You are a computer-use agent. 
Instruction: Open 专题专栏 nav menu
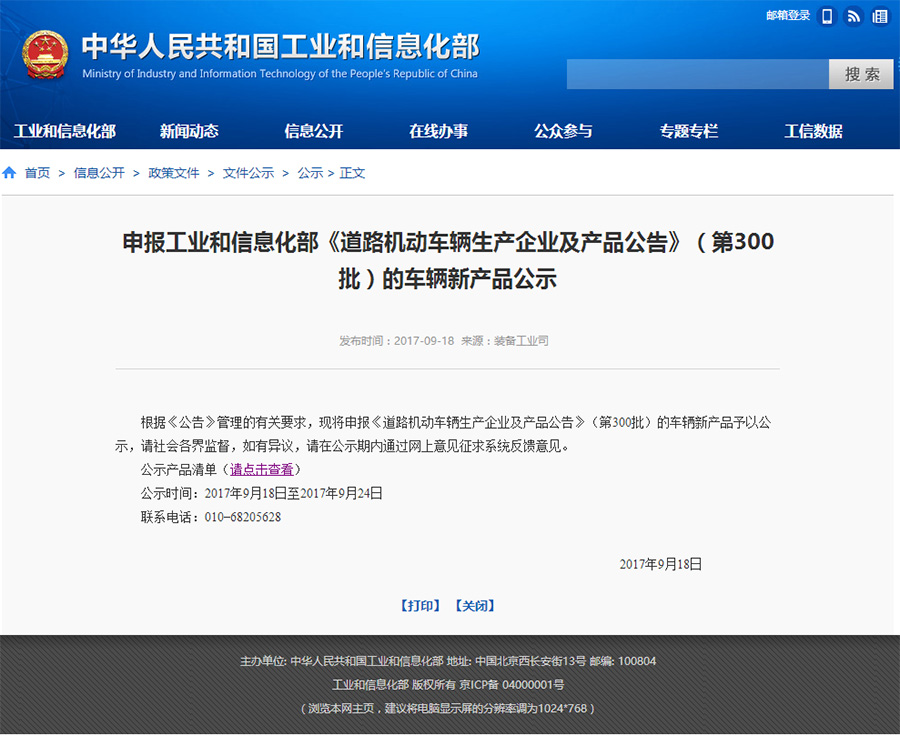point(688,131)
